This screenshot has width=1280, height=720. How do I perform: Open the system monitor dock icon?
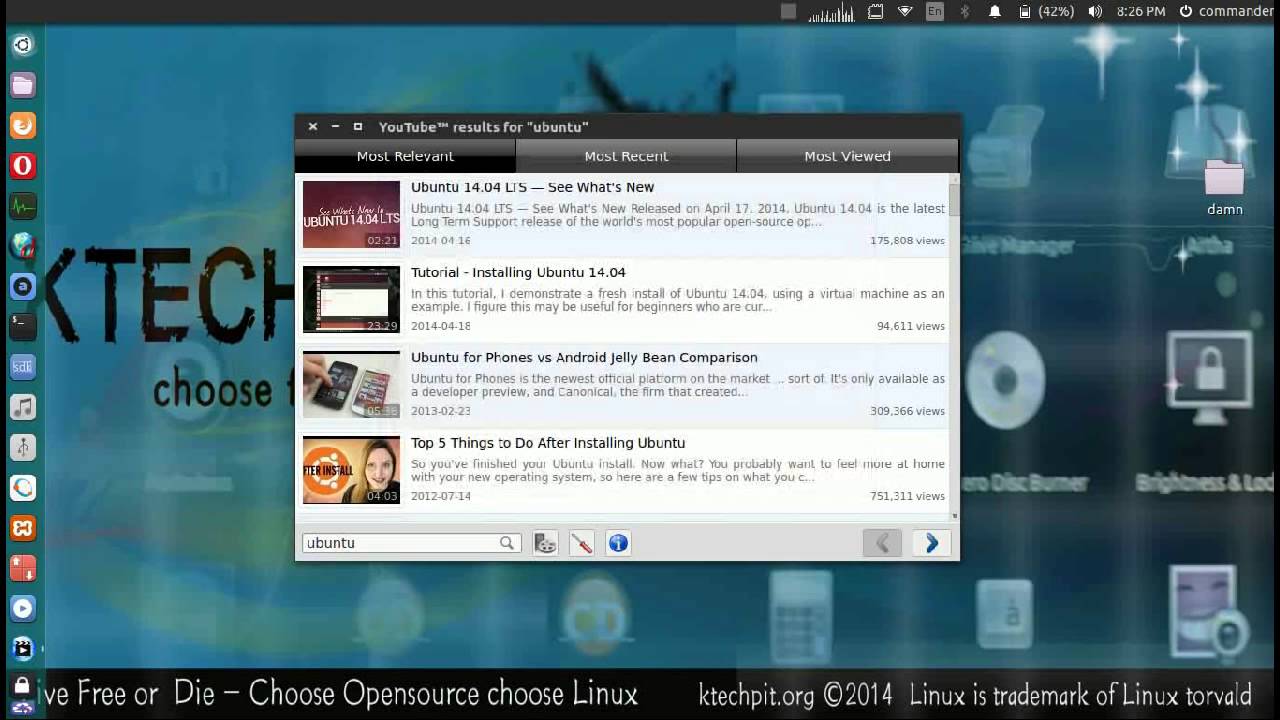pos(22,206)
